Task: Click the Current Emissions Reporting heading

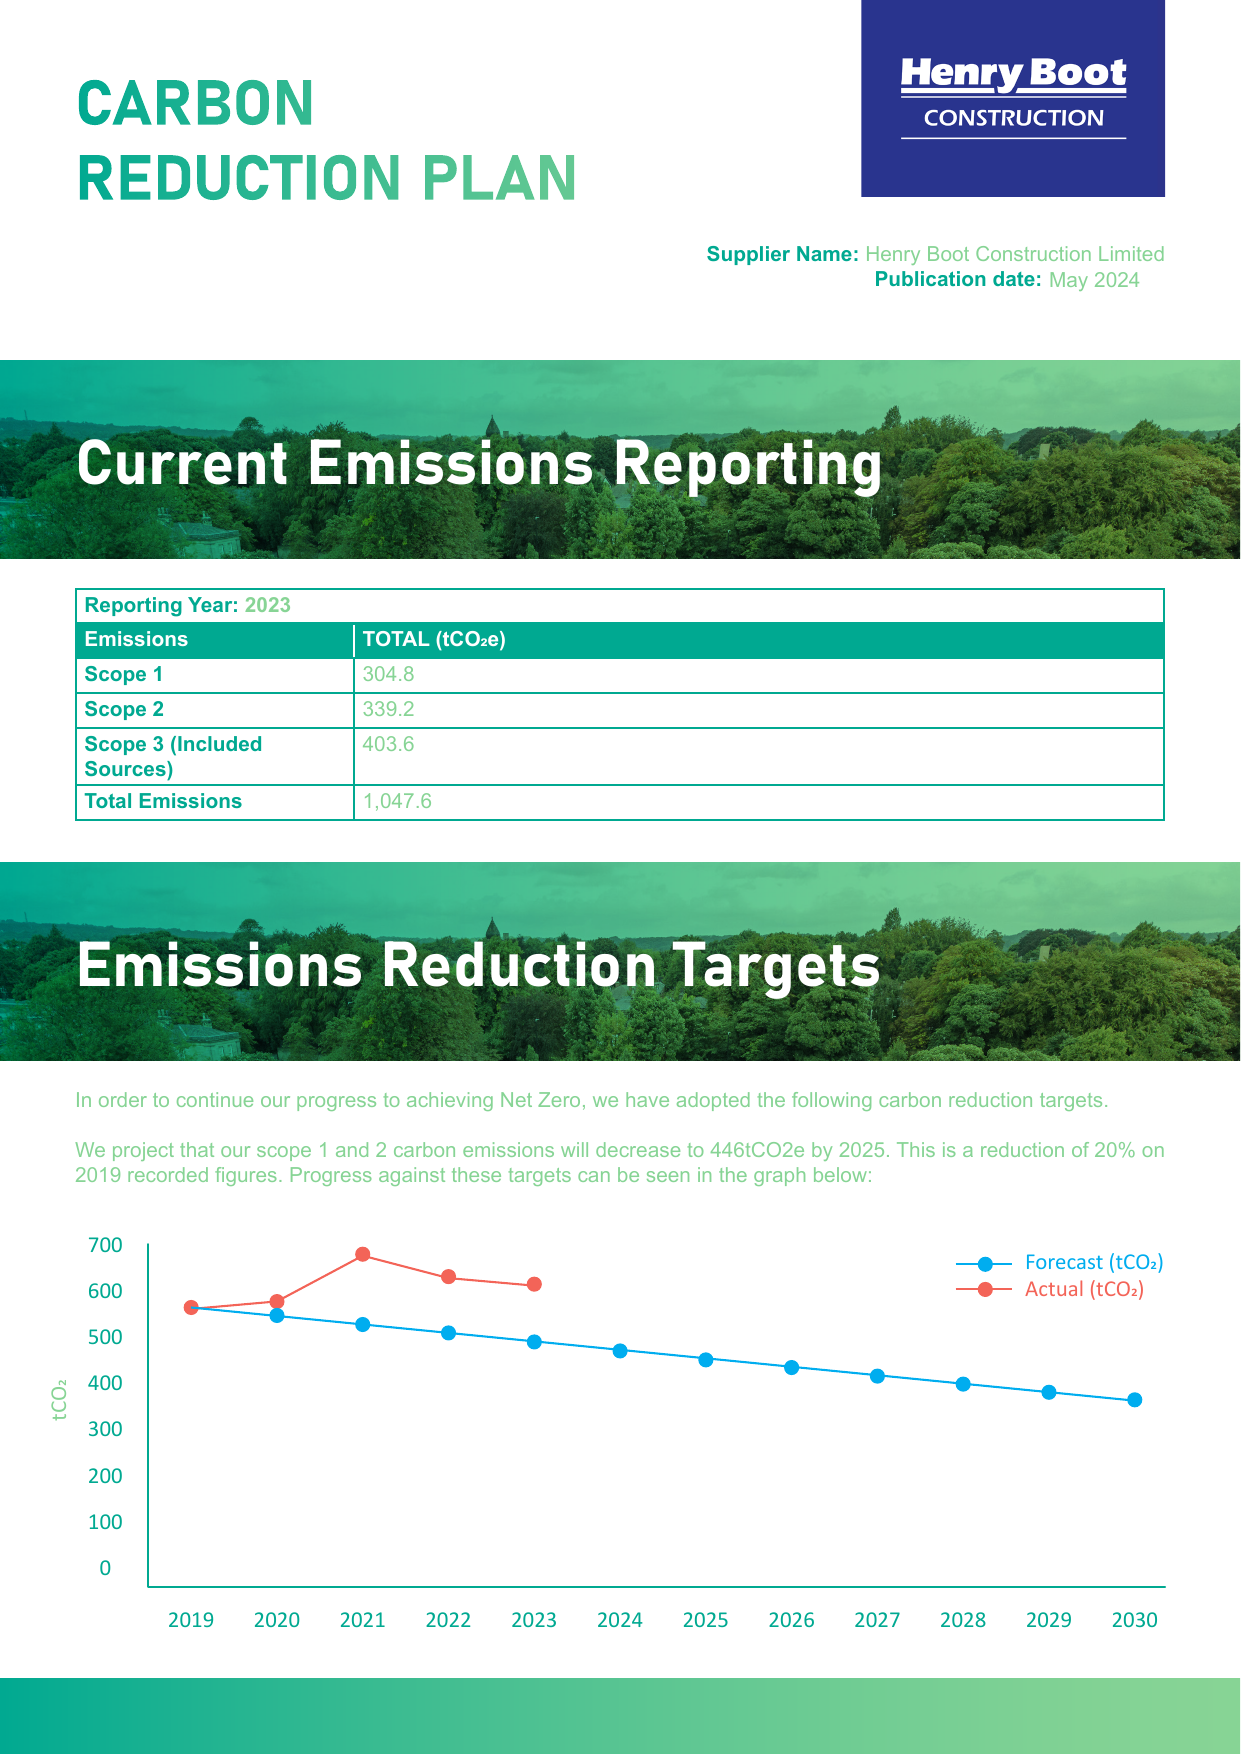Action: point(479,464)
